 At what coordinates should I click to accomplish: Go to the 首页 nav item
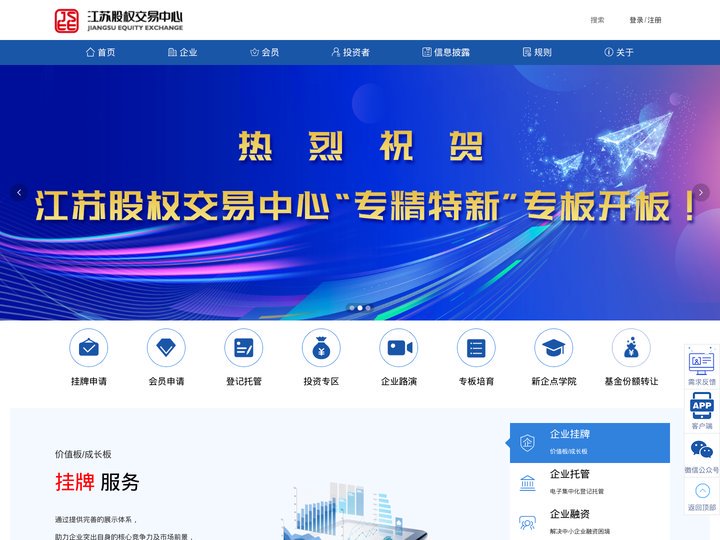pyautogui.click(x=101, y=52)
